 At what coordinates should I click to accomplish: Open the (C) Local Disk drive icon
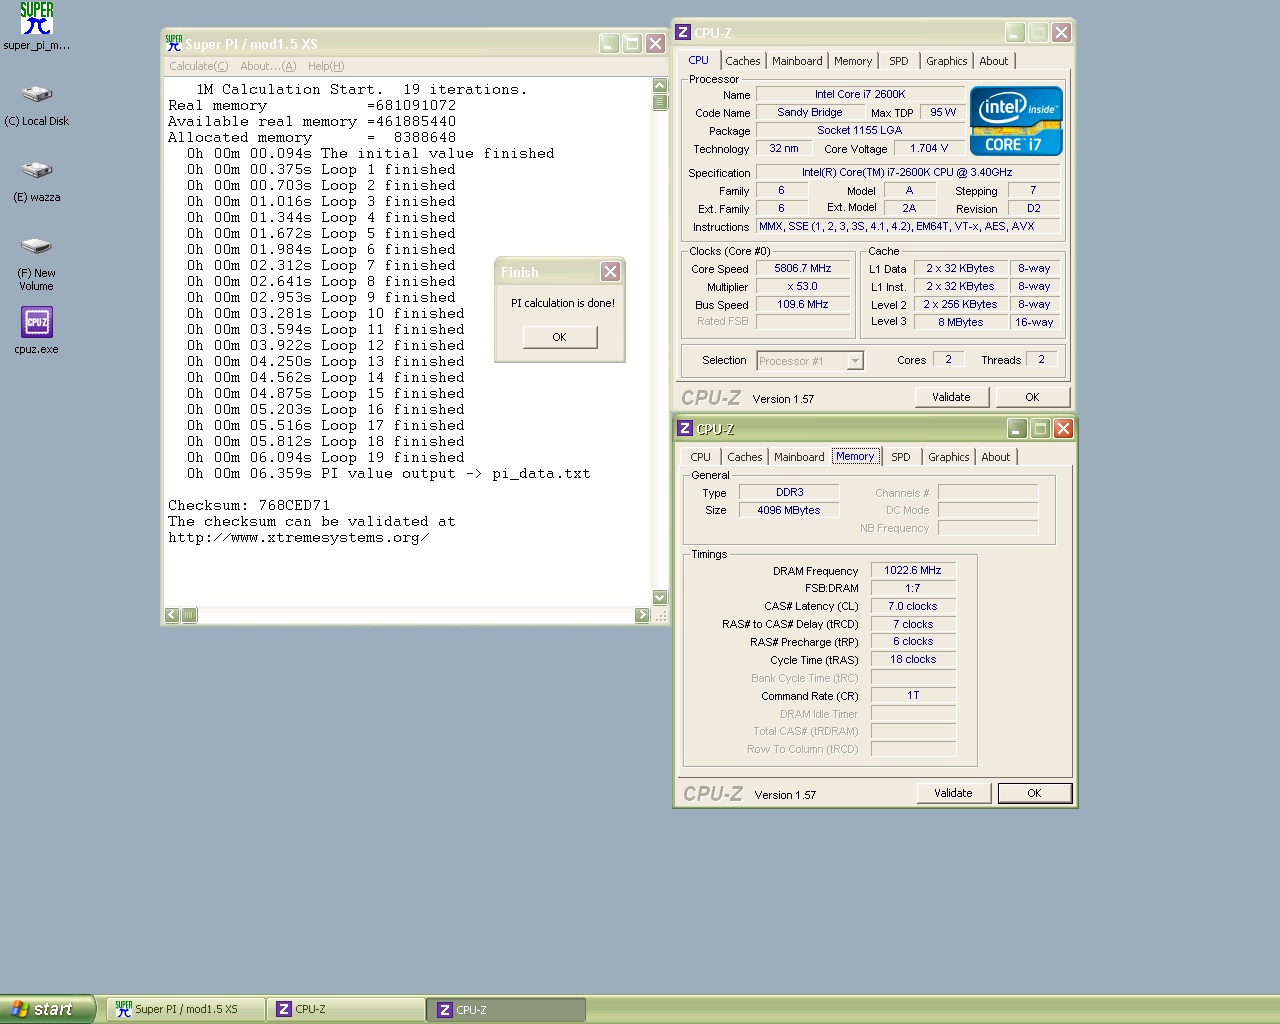pos(37,95)
